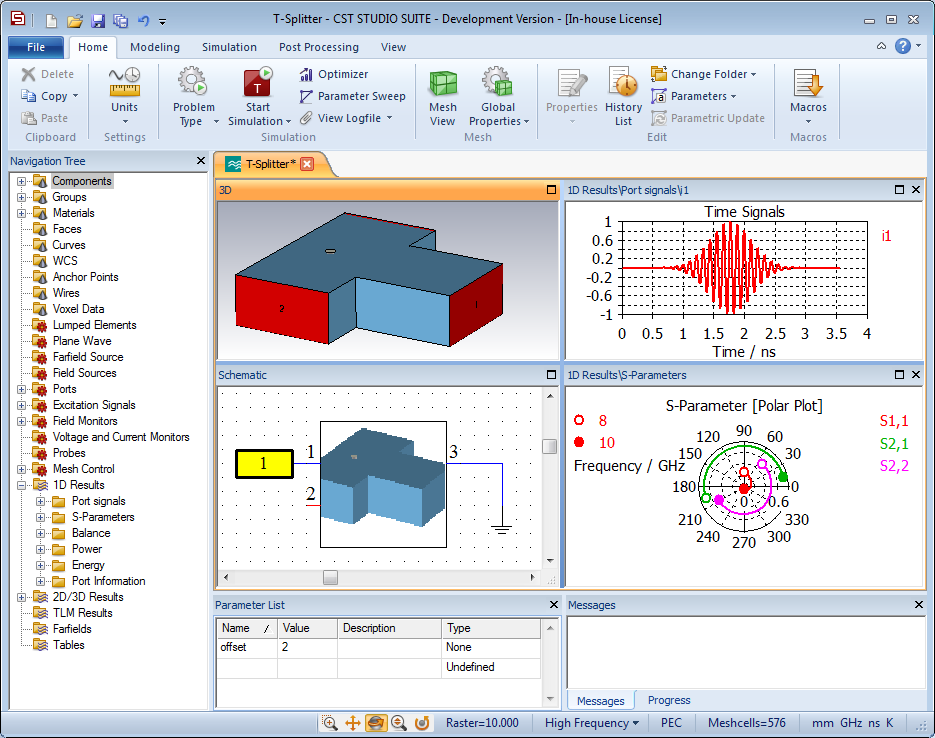This screenshot has width=935, height=738.
Task: Switch to the Post Processing ribbon tab
Action: (319, 47)
